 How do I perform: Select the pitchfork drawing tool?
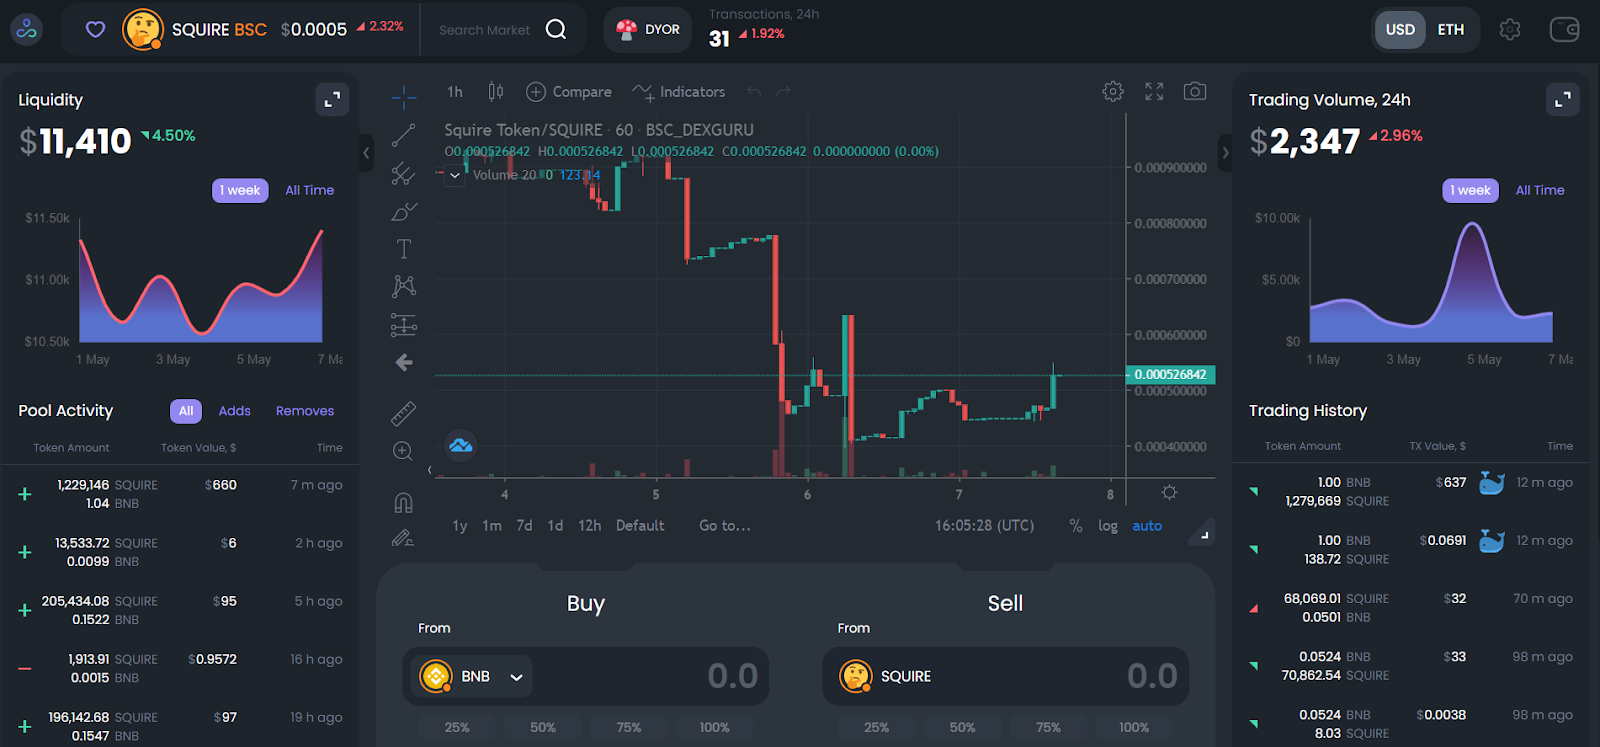tap(404, 173)
